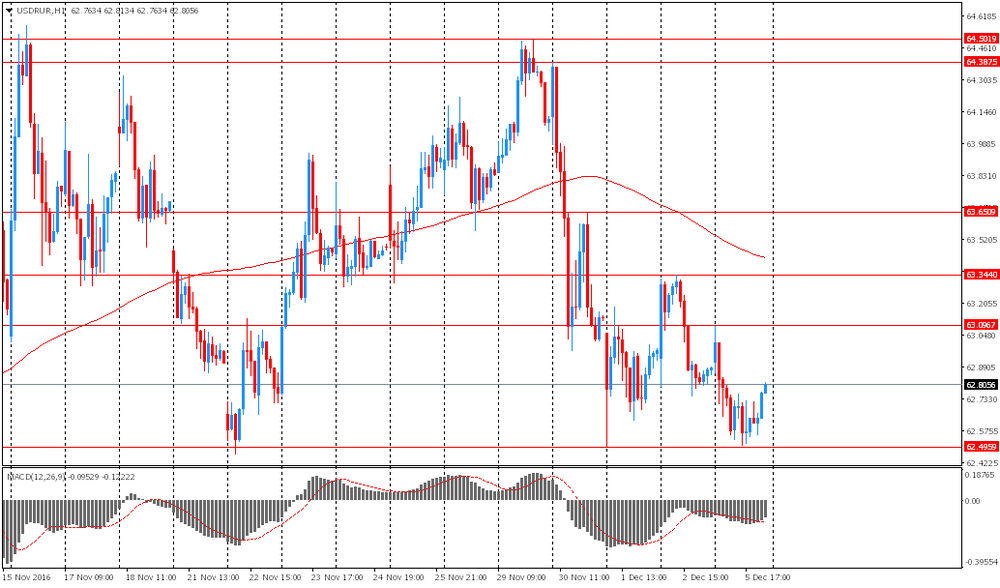Click the current price label 62.8056

981,385
